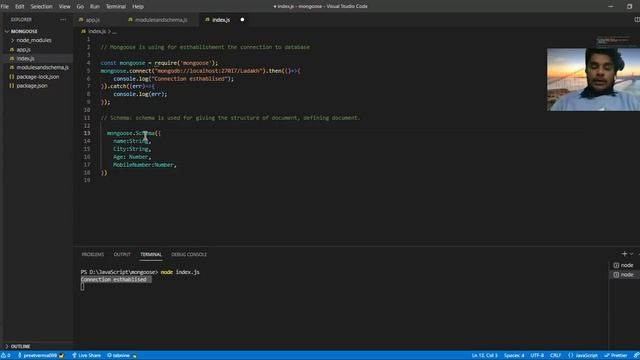640x360 pixels.
Task: Click unsaved dot on index.js tab
Action: pos(242,20)
